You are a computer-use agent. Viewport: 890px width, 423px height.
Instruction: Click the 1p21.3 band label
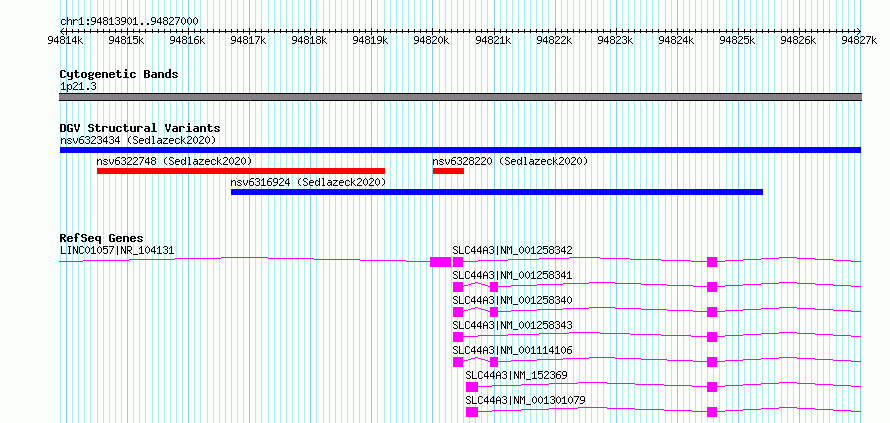(78, 87)
